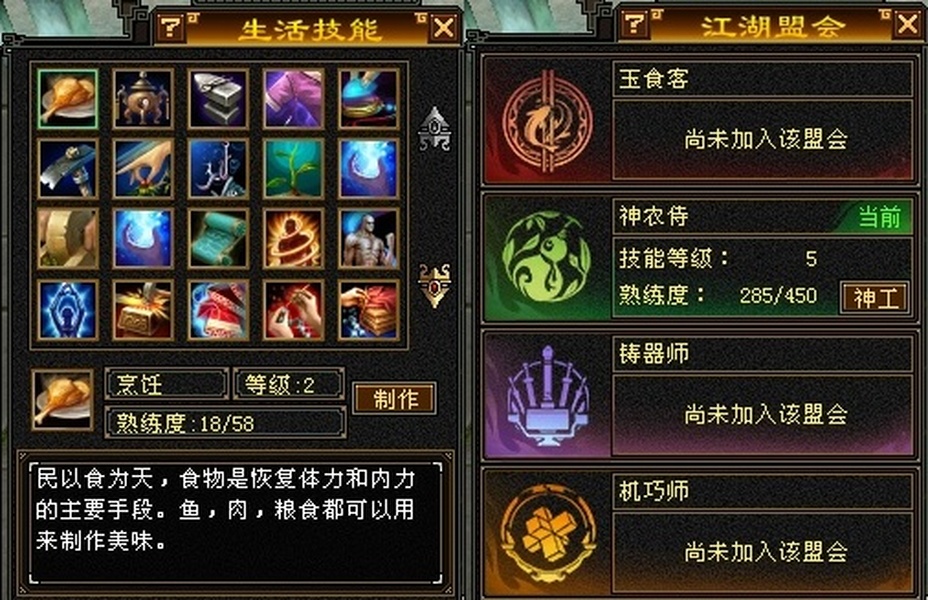
Task: Select the flaming meditating figure skill icon
Action: pyautogui.click(x=294, y=239)
